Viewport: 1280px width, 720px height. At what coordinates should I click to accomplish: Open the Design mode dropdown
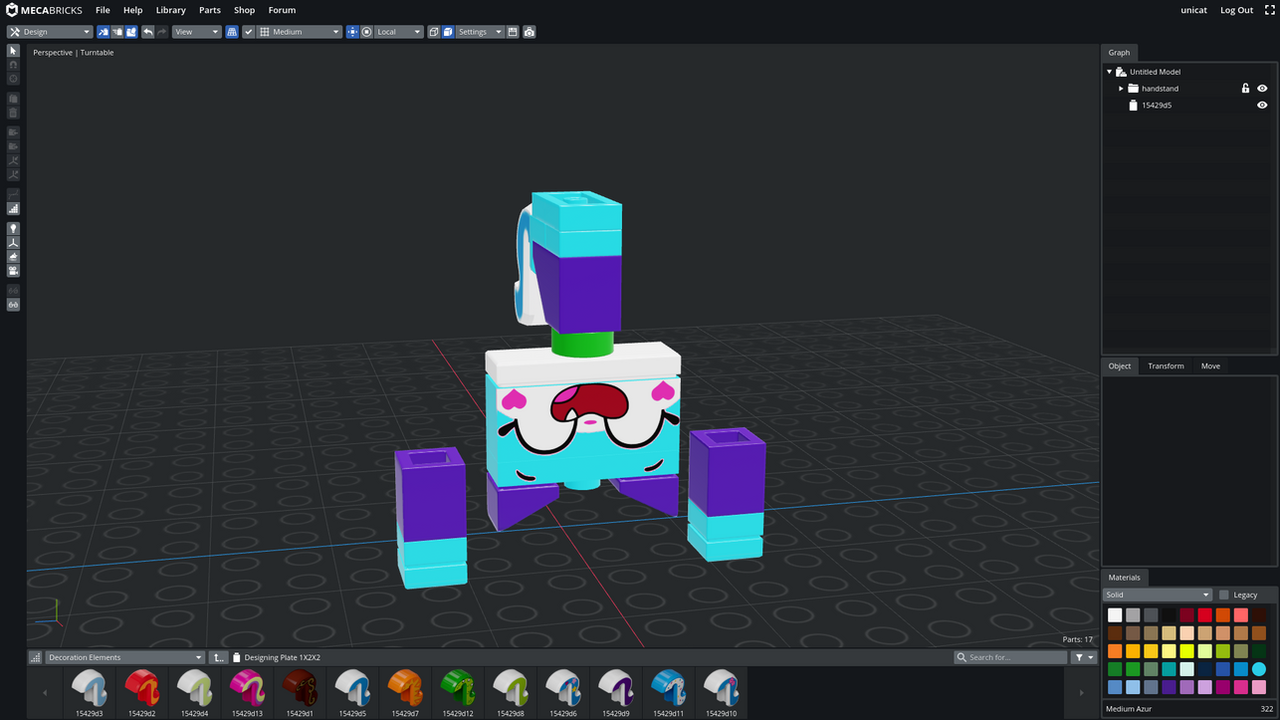click(x=50, y=32)
